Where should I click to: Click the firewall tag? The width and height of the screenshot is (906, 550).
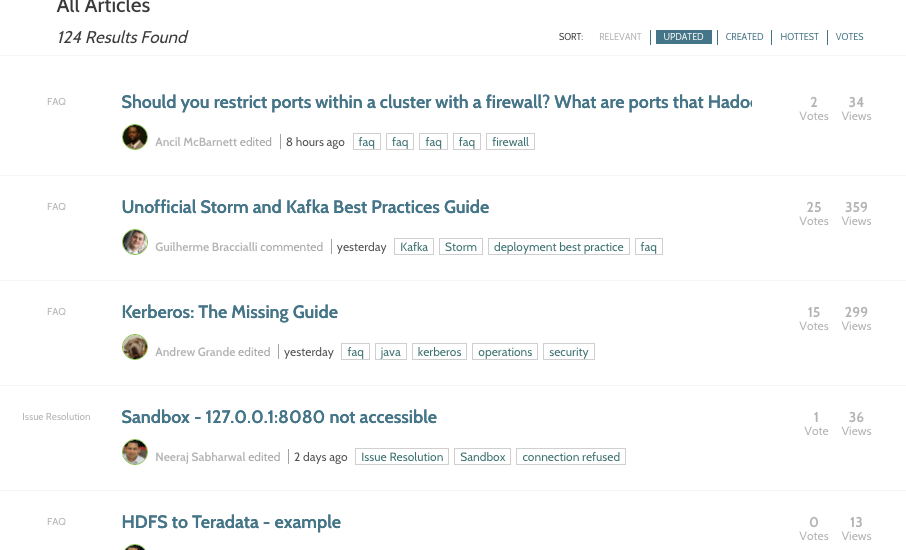coord(510,142)
